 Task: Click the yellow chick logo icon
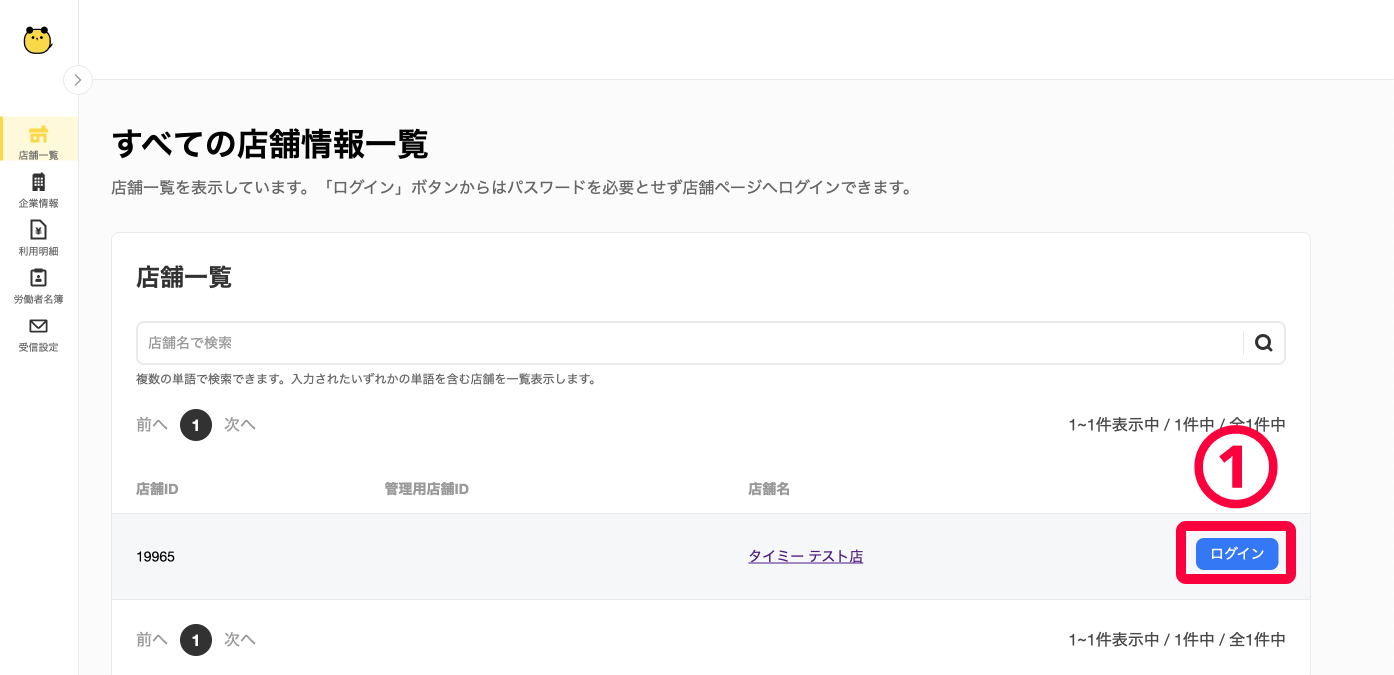[x=38, y=40]
